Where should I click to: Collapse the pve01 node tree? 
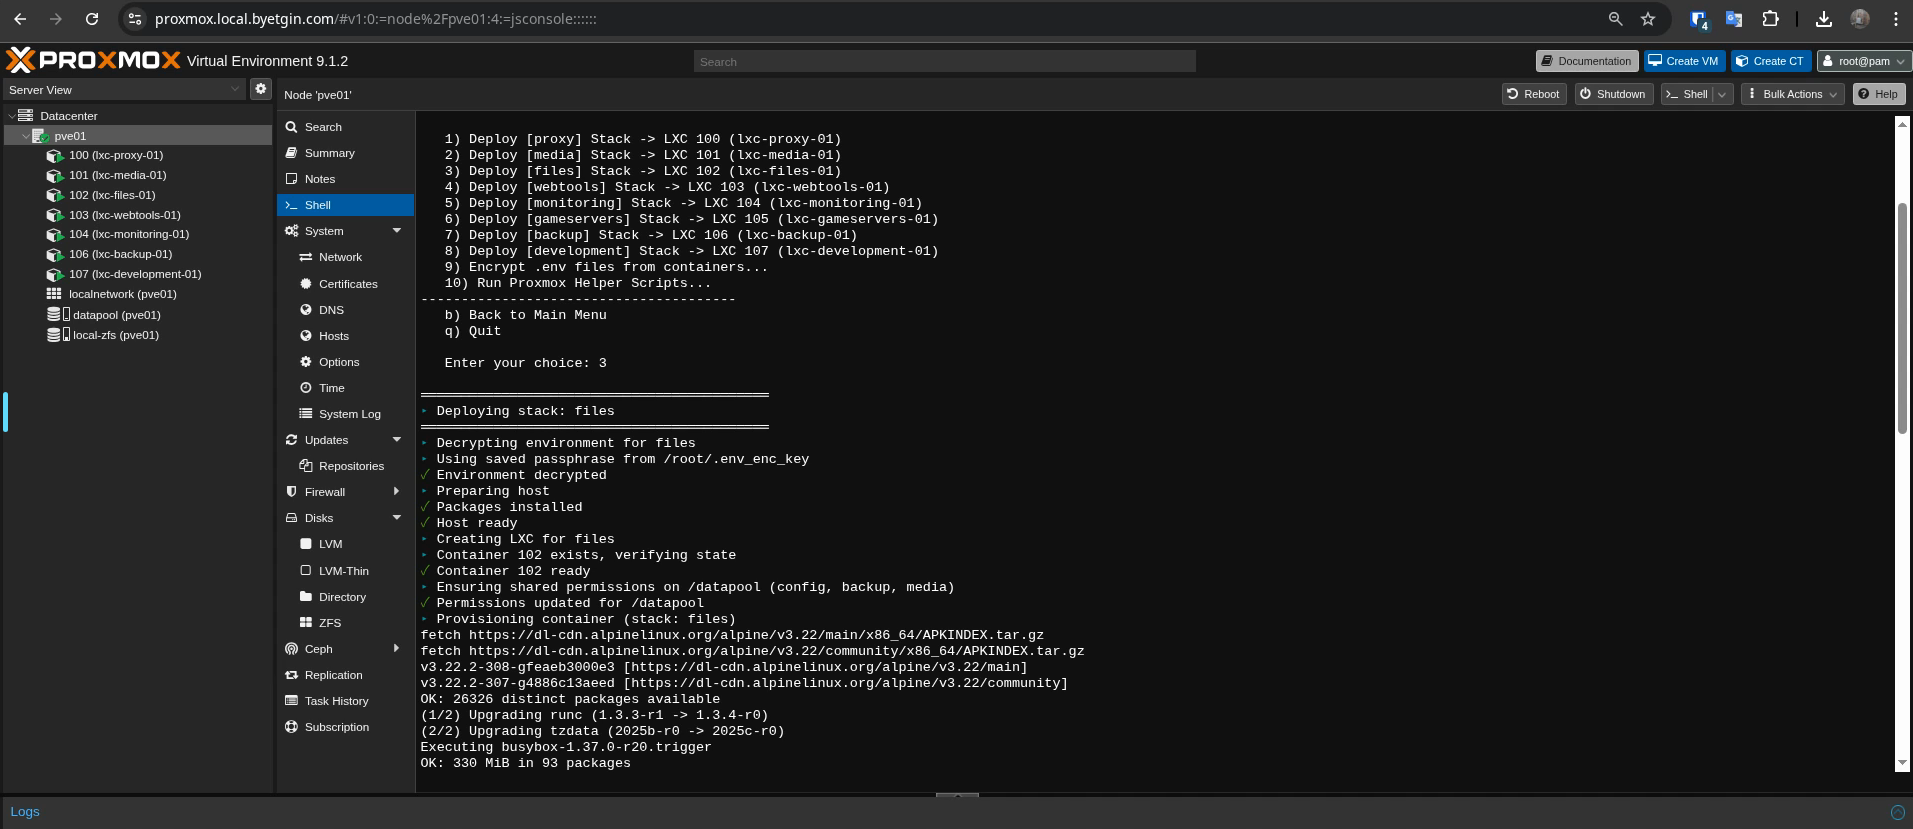coord(25,136)
